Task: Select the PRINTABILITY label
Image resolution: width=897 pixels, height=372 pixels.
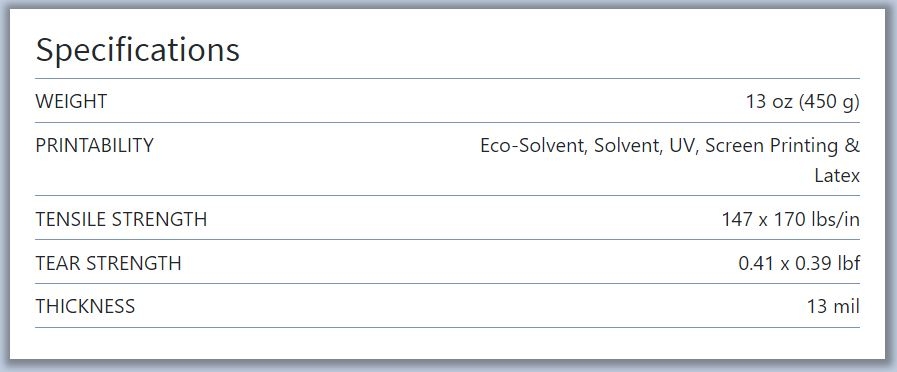Action: point(94,145)
